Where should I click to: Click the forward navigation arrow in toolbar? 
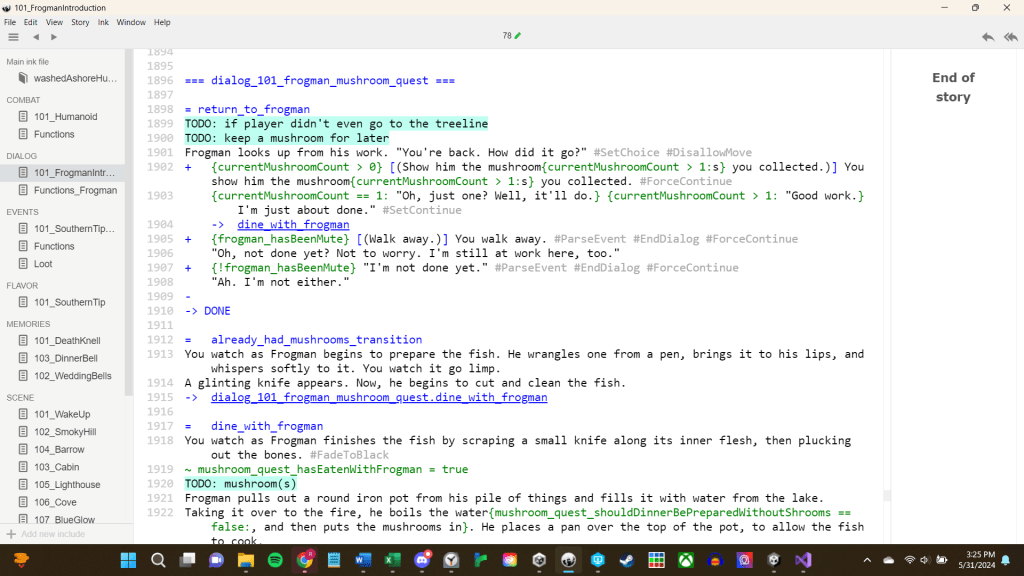[x=54, y=37]
